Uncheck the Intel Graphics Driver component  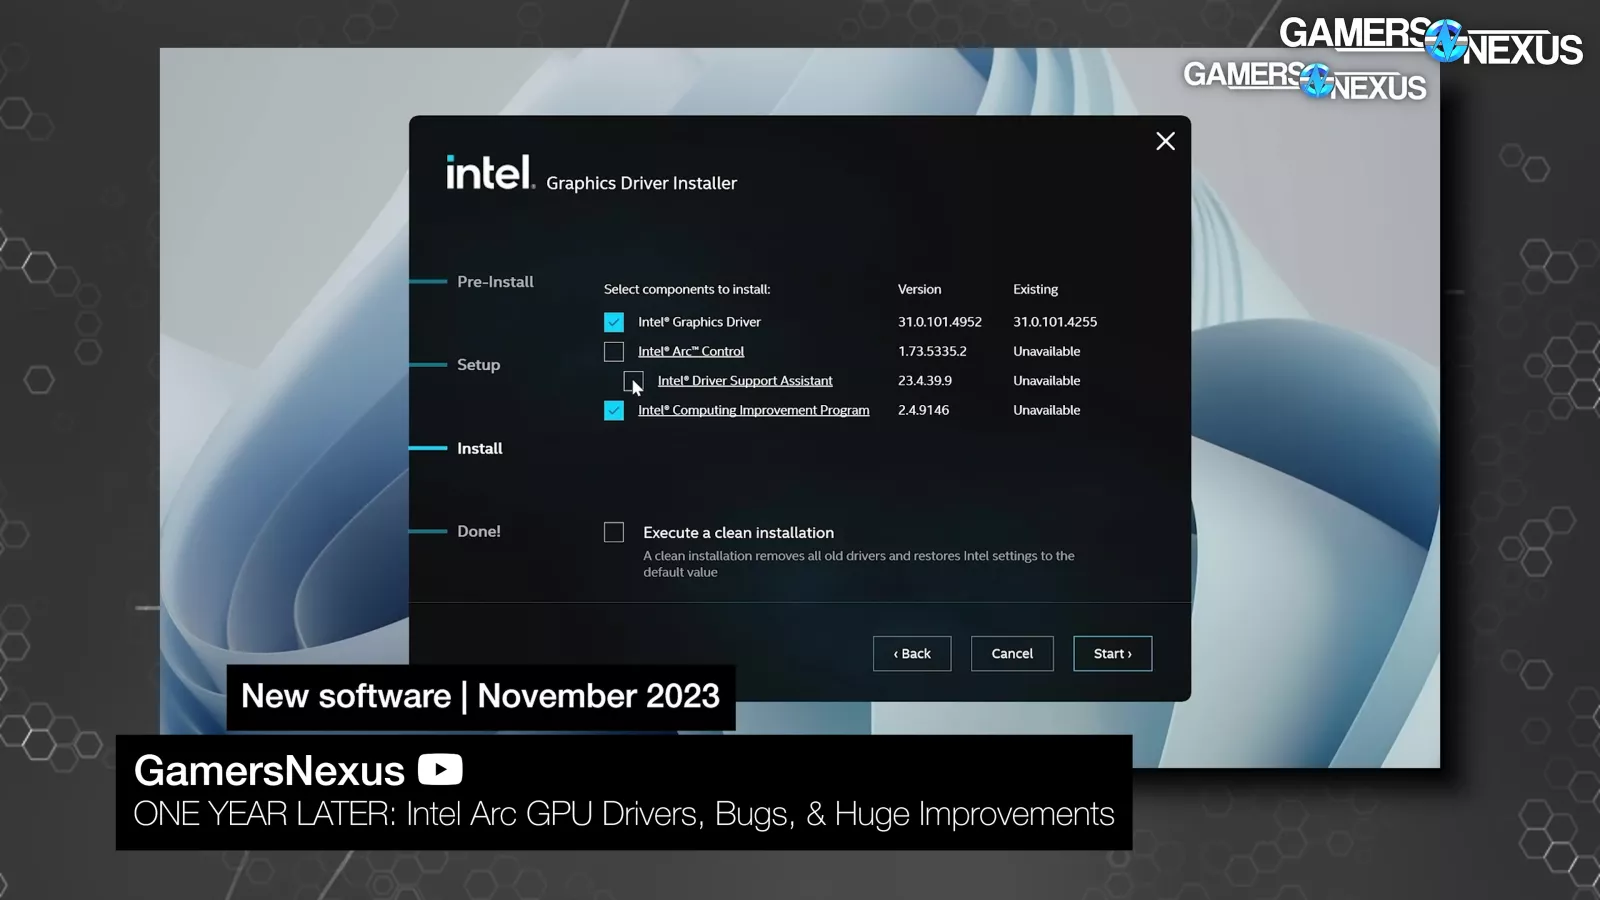613,321
